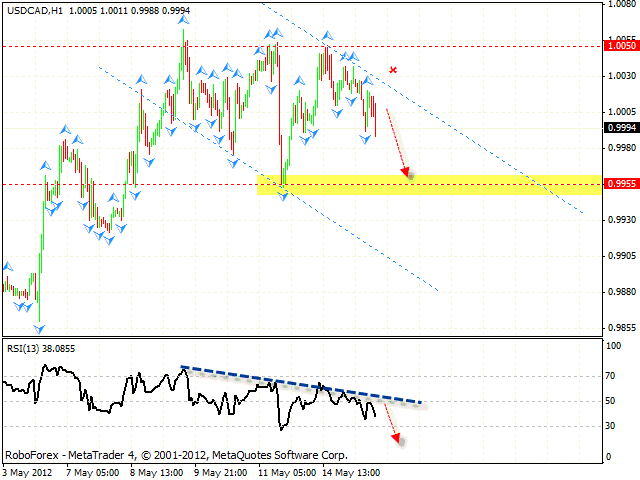Click lowest fractal arrow near 0.9855
The height and width of the screenshot is (480, 640).
40,327
